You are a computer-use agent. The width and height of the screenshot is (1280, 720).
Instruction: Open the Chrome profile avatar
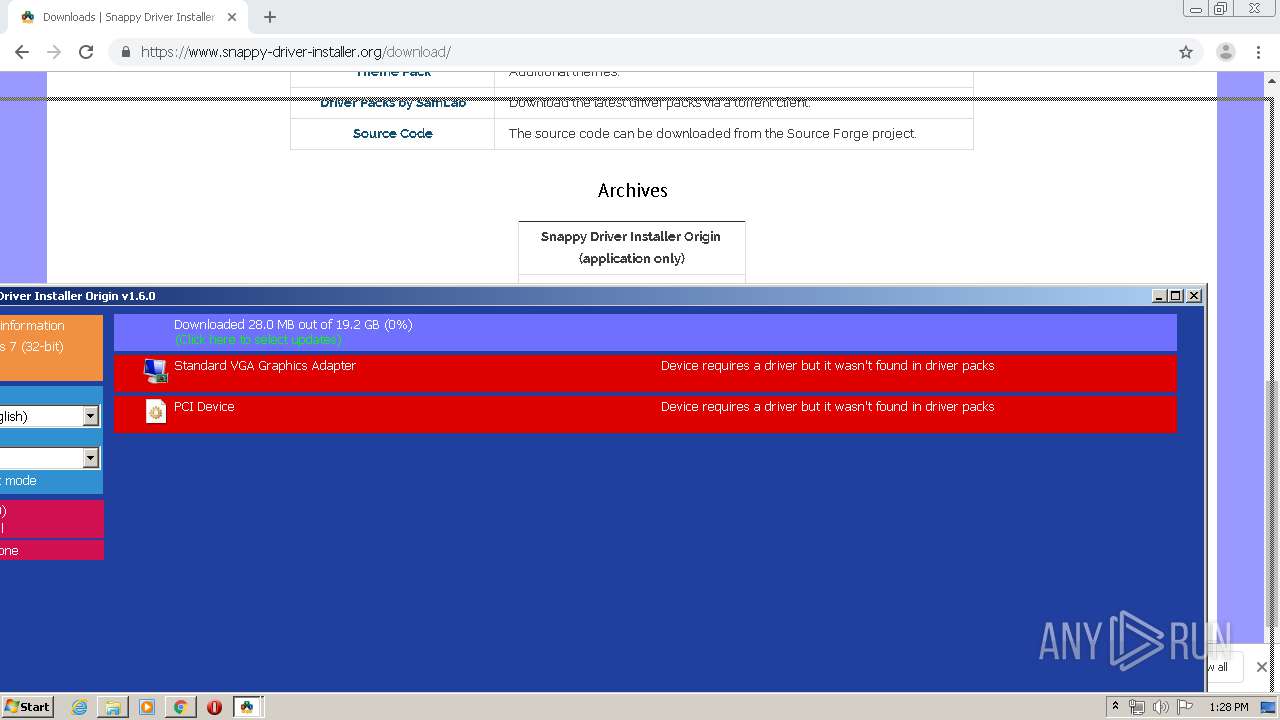[1225, 52]
